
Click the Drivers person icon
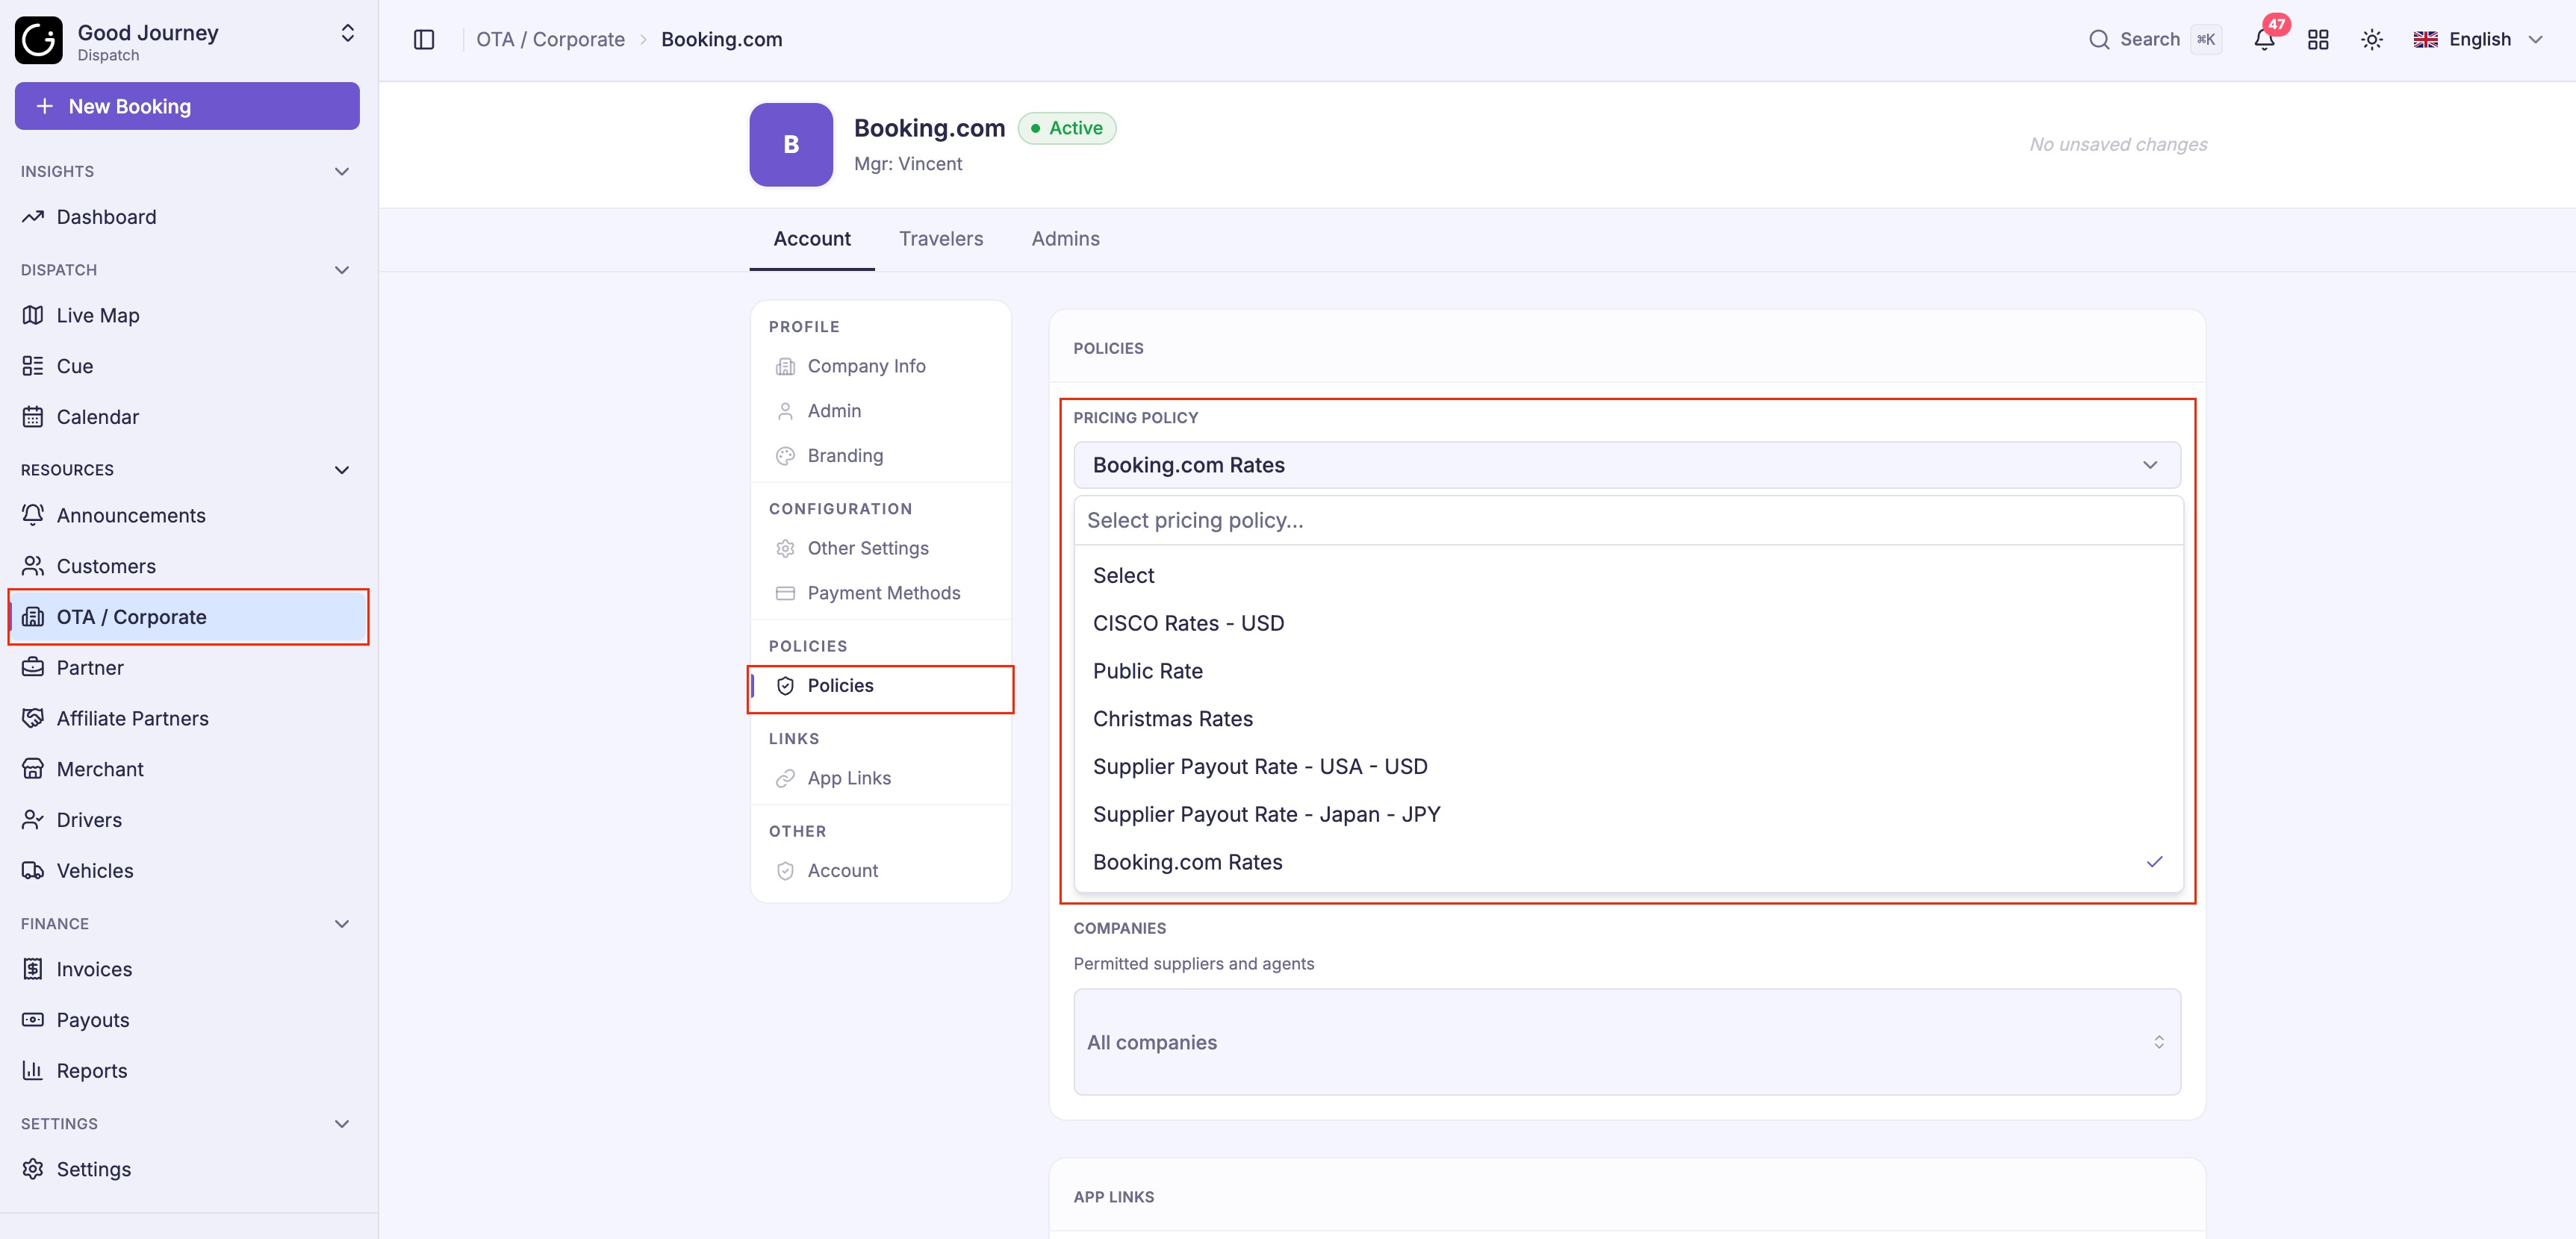pyautogui.click(x=33, y=820)
